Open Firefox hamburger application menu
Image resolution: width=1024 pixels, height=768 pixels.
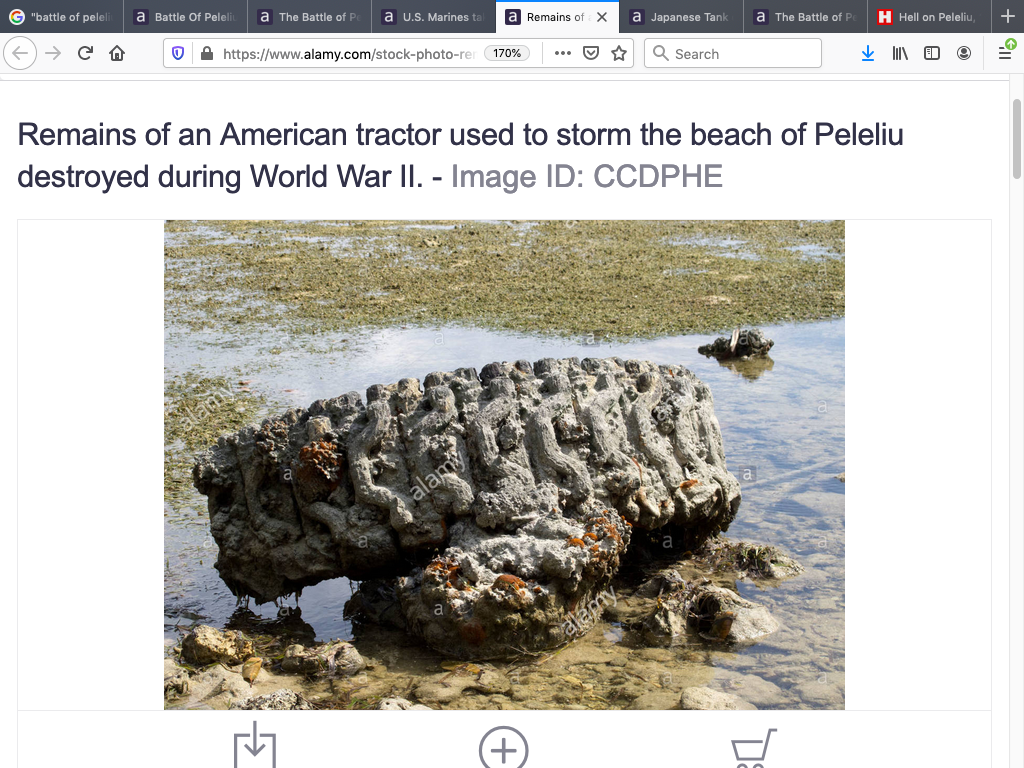click(x=1006, y=52)
